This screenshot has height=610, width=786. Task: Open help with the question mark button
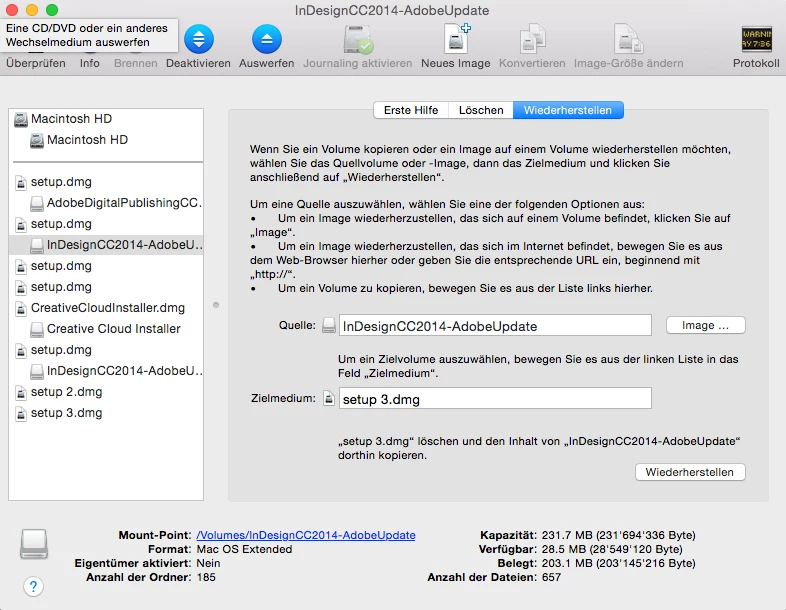tap(34, 586)
